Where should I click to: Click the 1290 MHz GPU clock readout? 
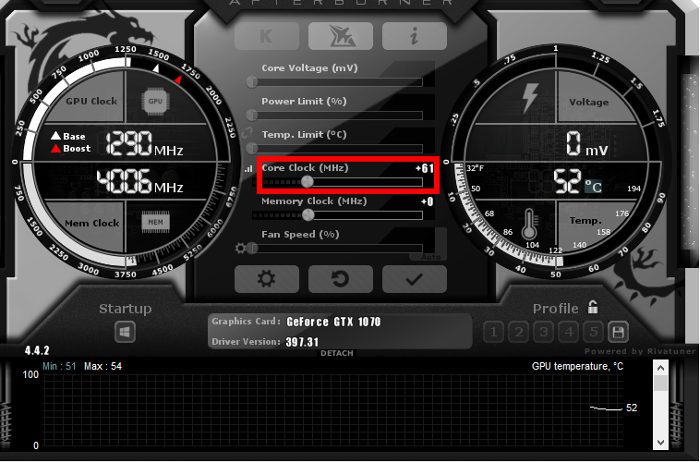pos(144,143)
